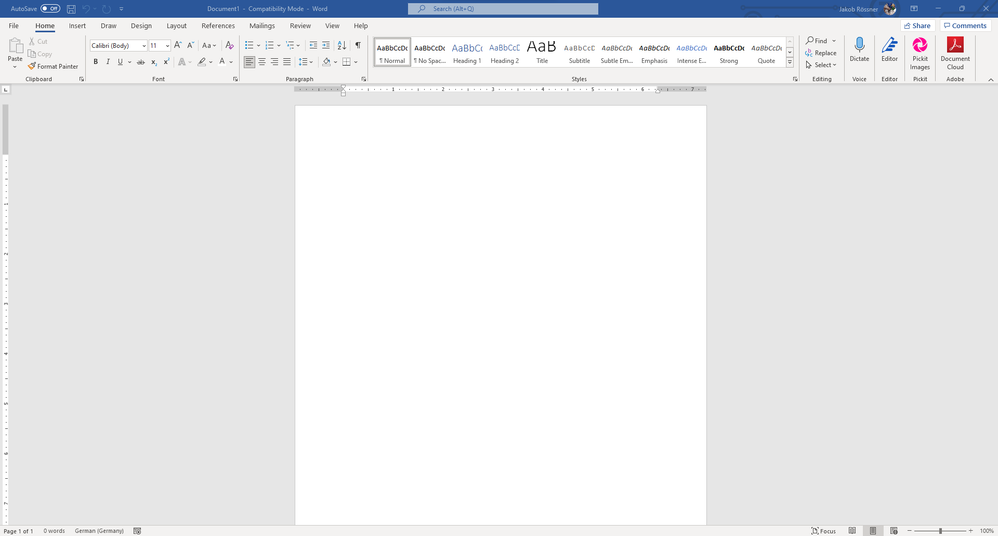Open the font name dropdown

pos(144,46)
